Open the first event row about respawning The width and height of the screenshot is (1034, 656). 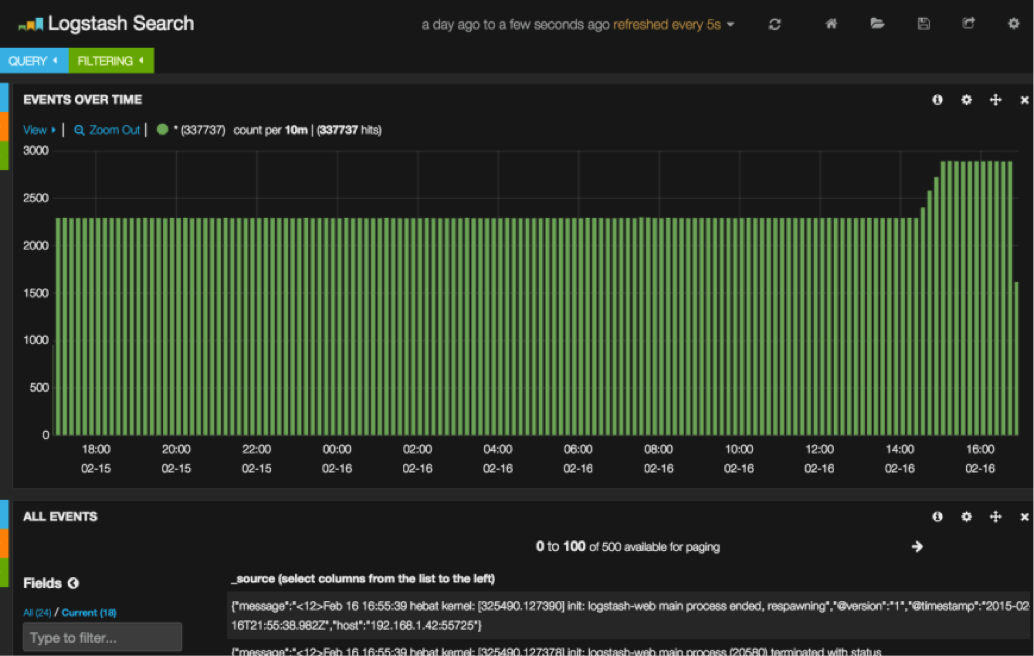click(x=630, y=615)
